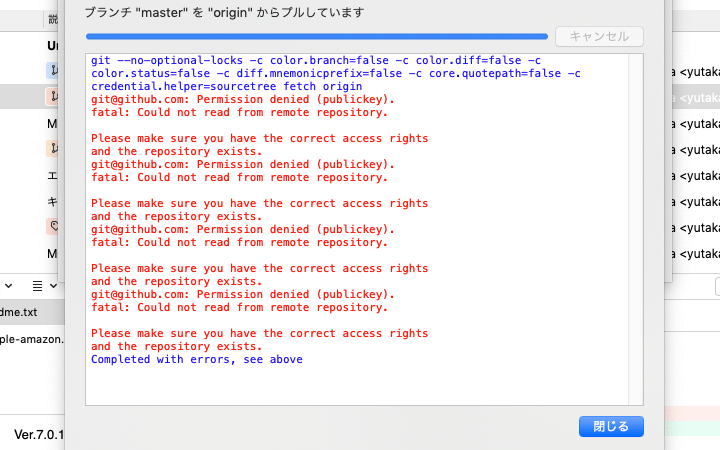The image size is (720, 450).
Task: Click the ple-amazon file entry
Action: click(32, 339)
